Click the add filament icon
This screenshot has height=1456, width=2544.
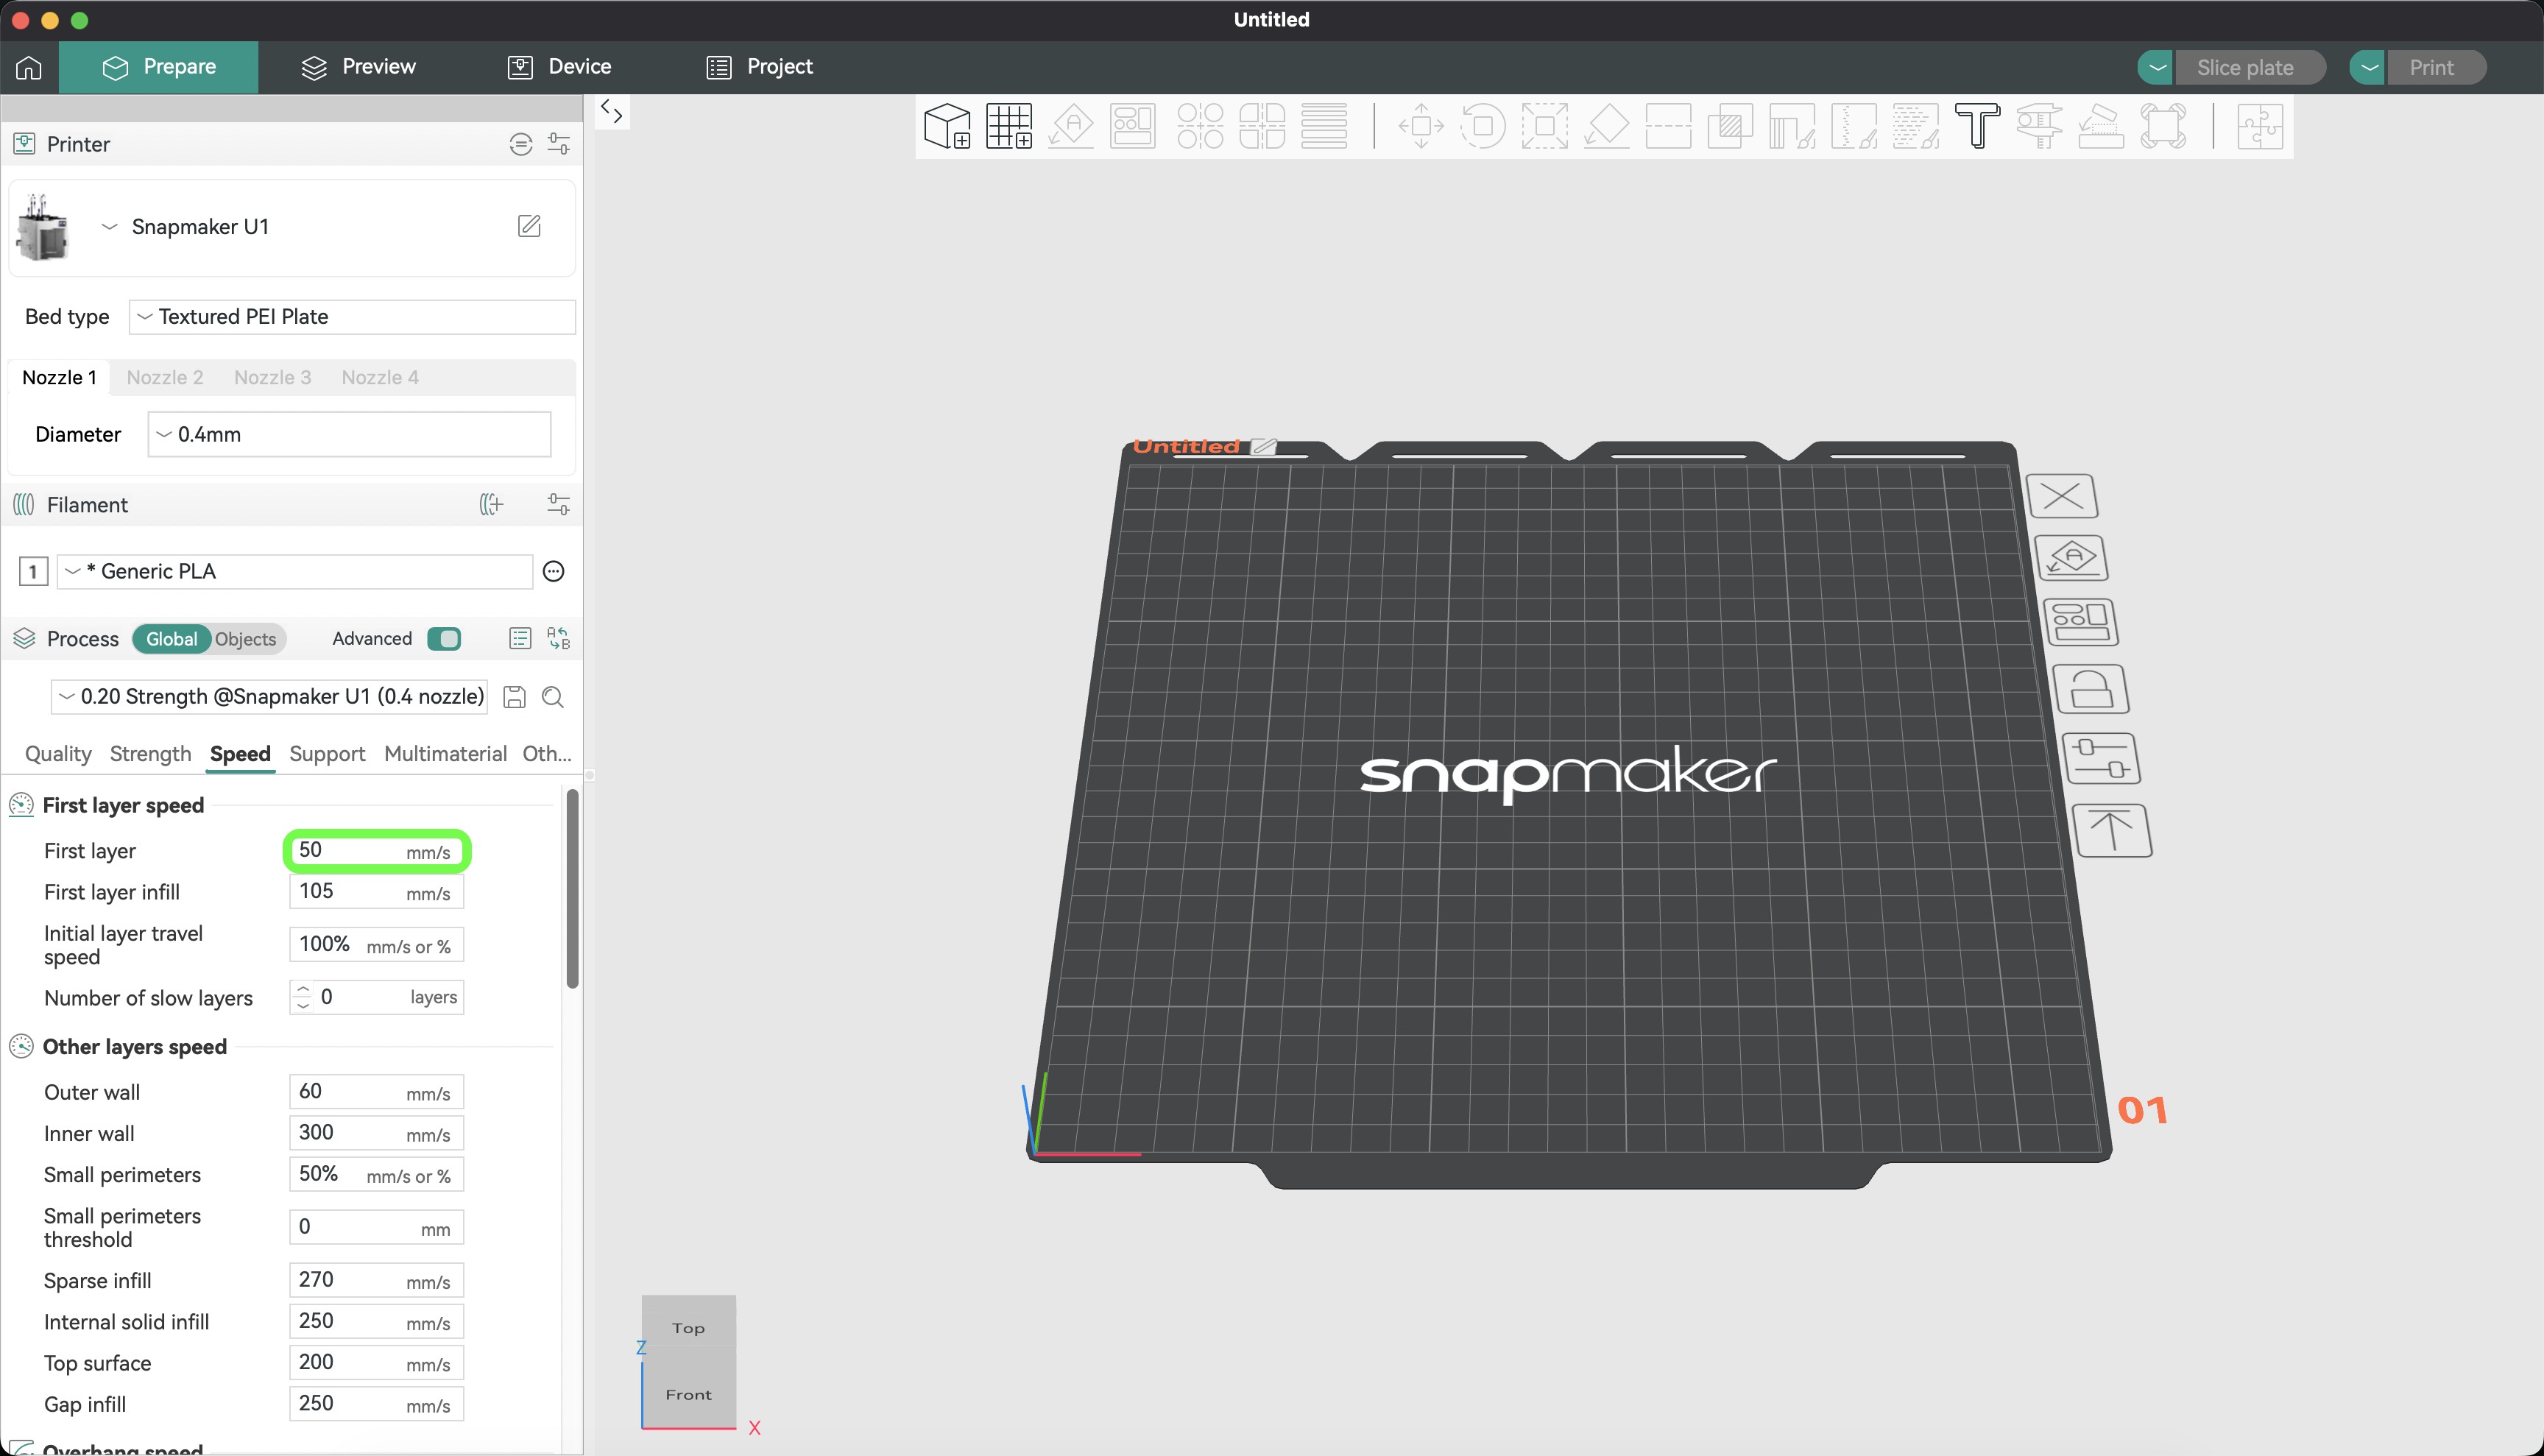491,505
